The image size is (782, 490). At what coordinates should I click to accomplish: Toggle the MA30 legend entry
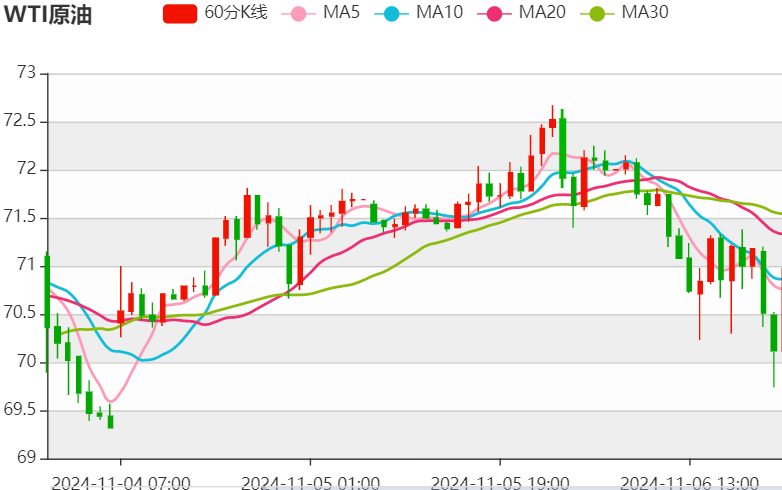tap(624, 12)
